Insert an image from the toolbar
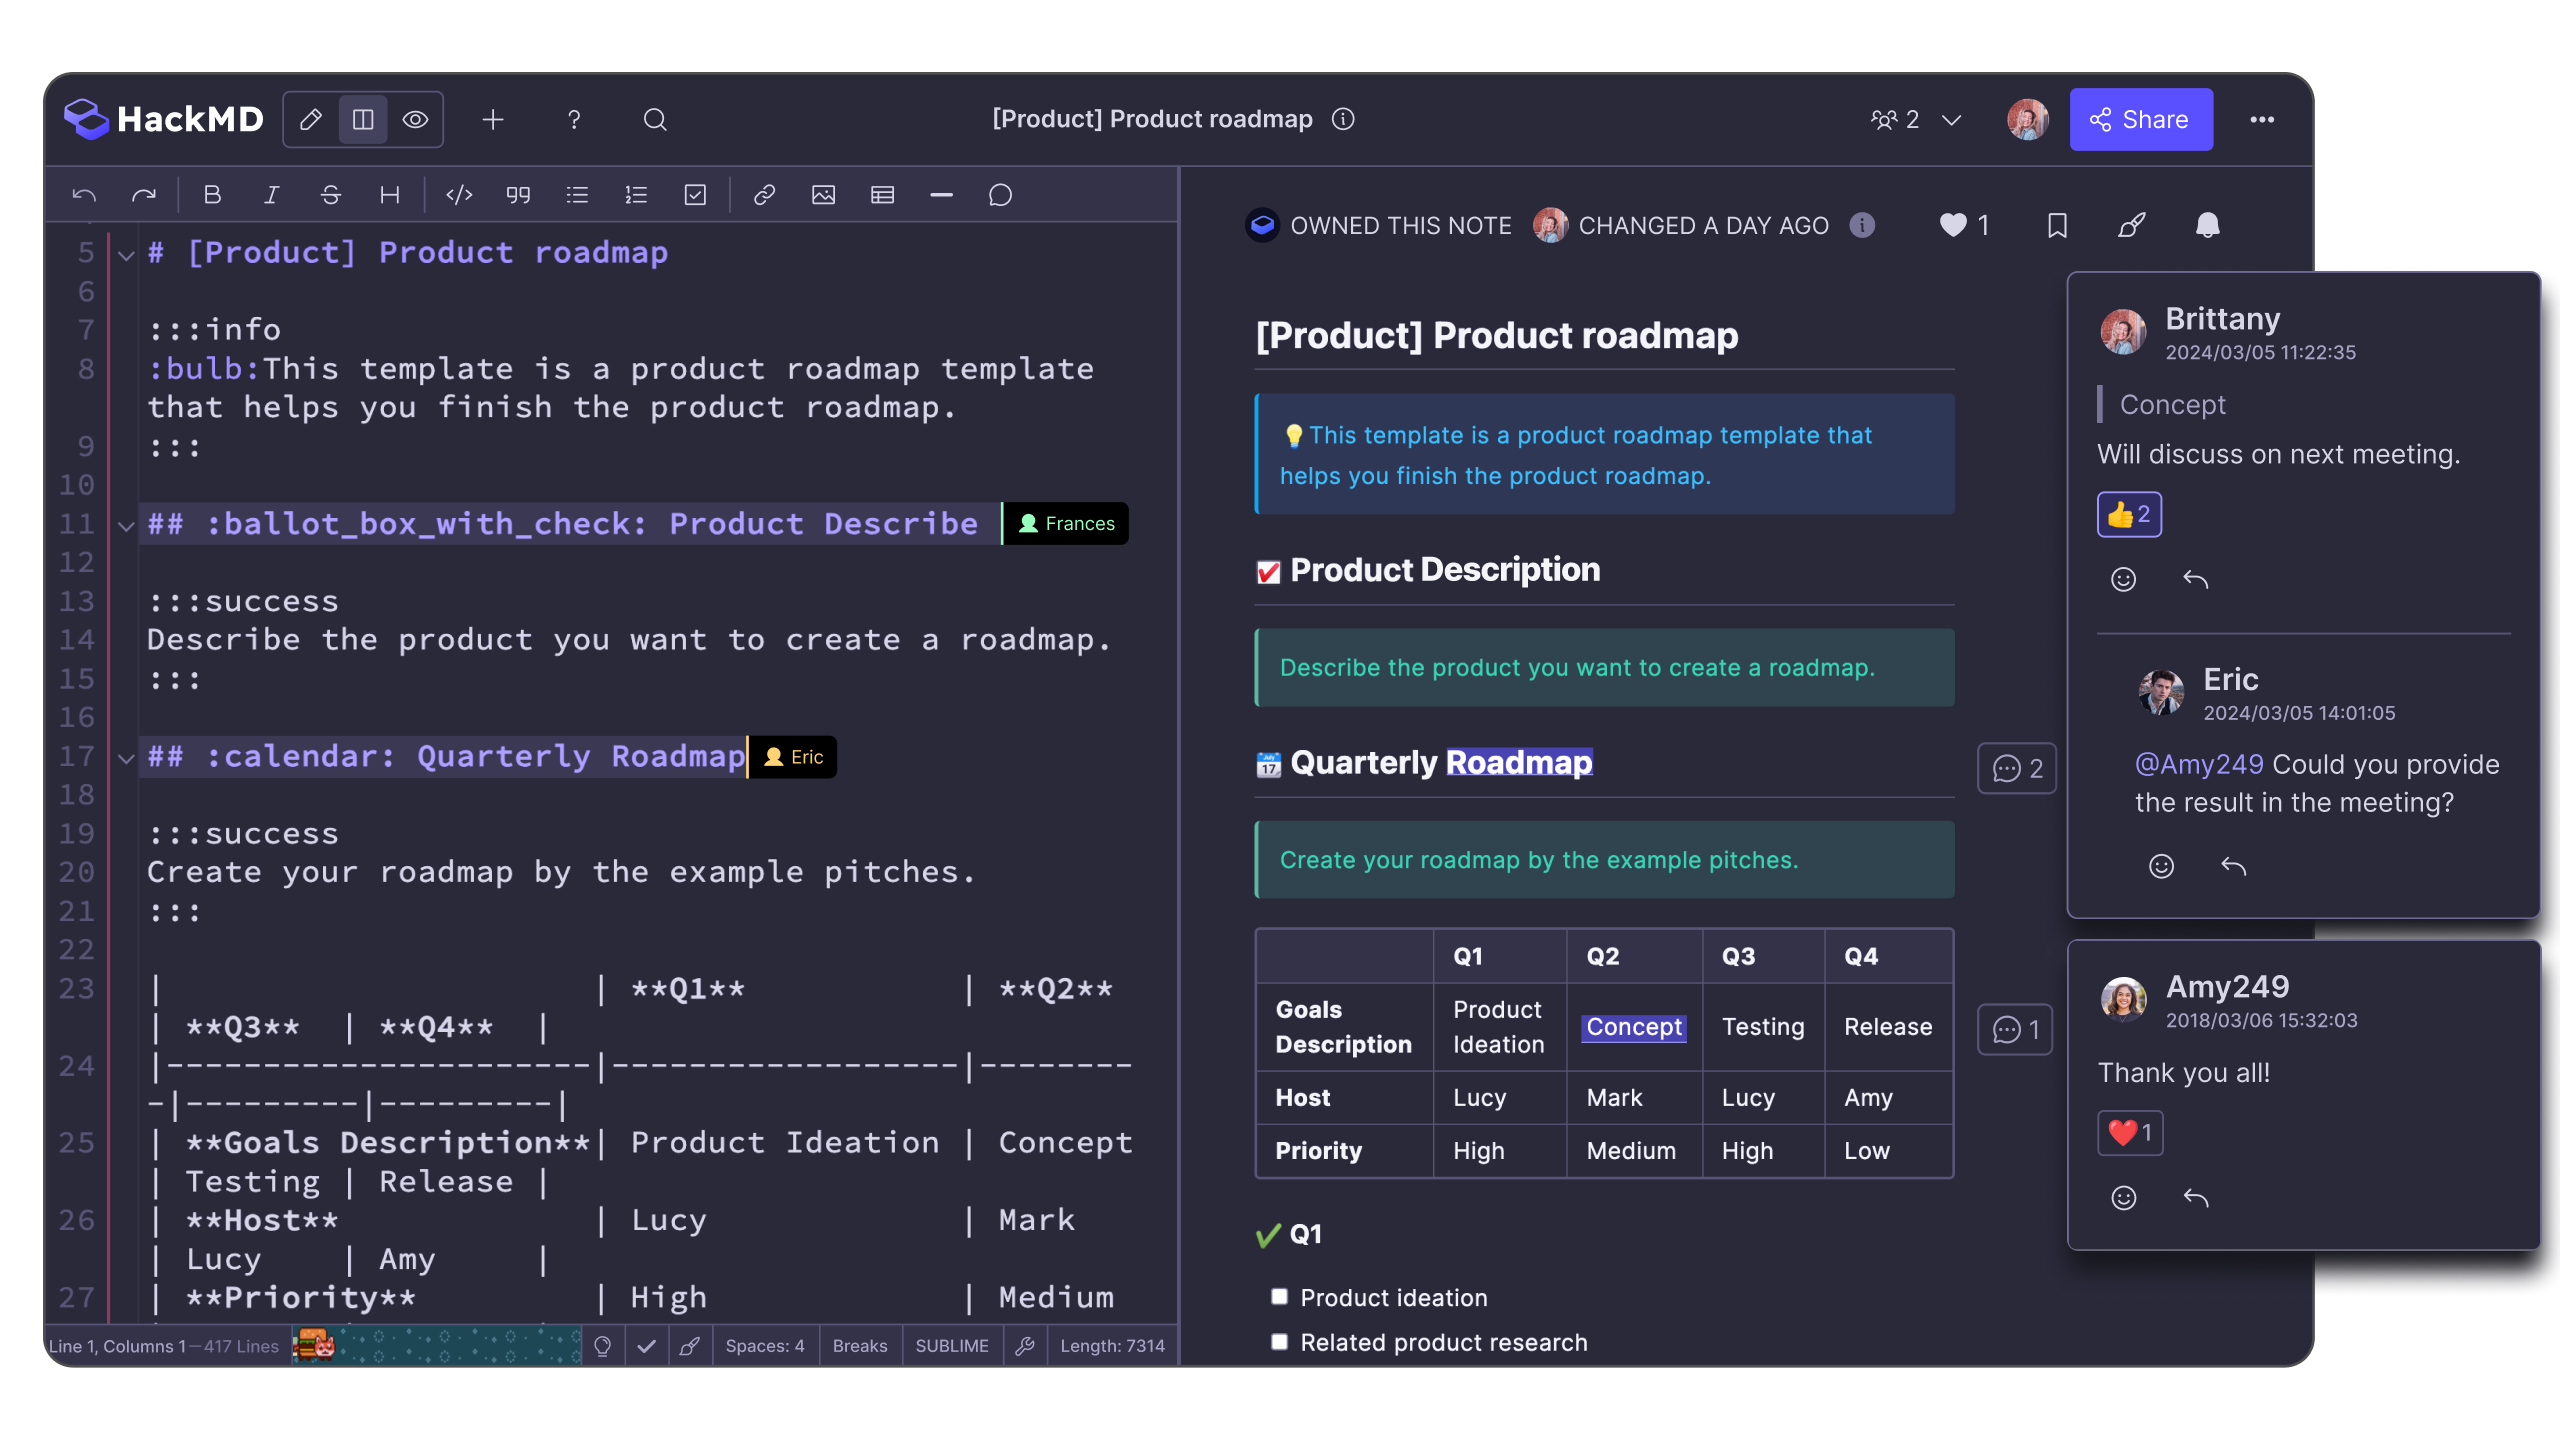Screen dimensions: 2560x1440 tap(823, 195)
